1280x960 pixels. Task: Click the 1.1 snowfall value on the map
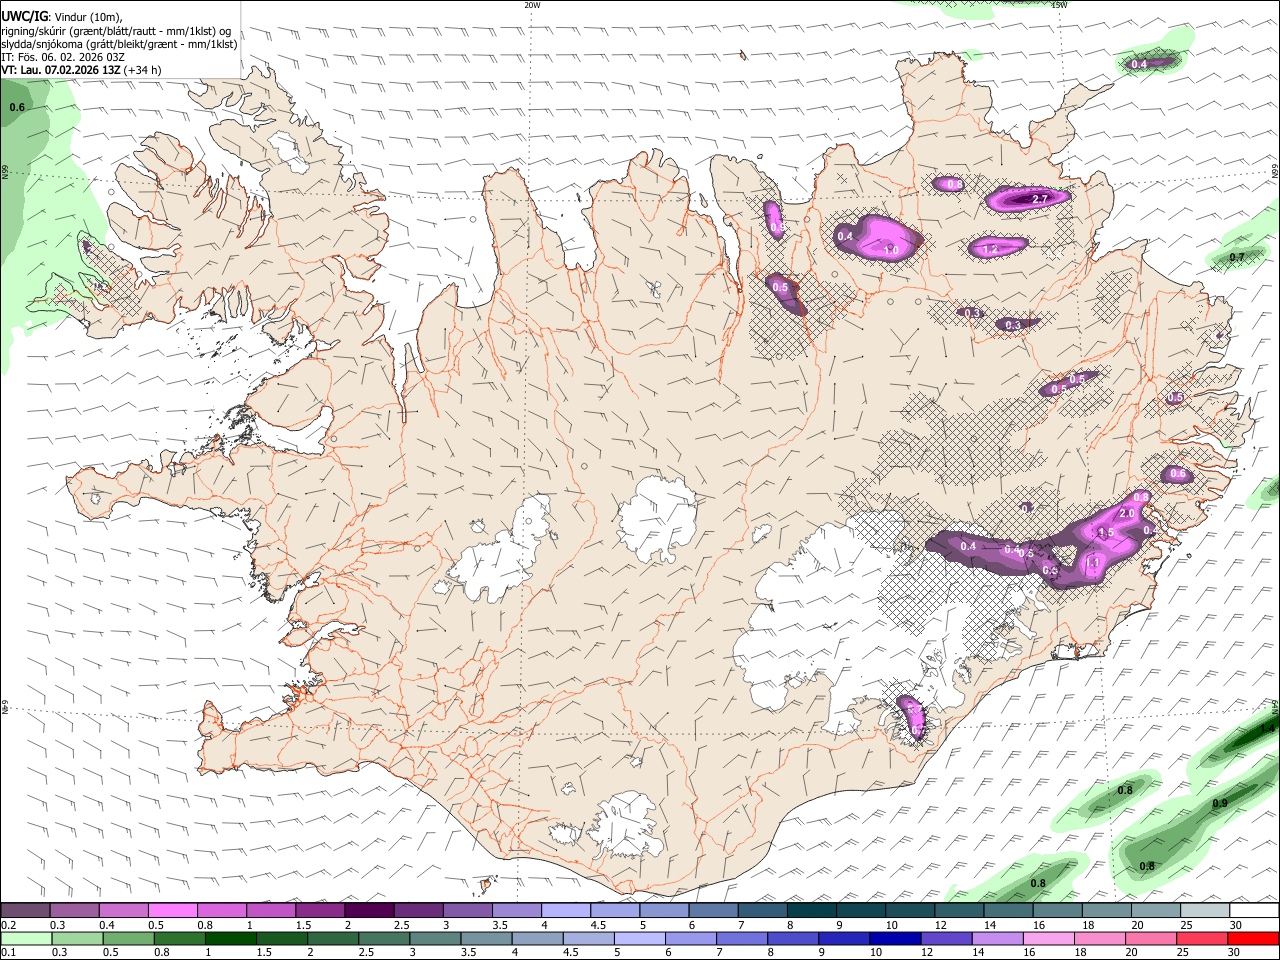(x=1093, y=564)
